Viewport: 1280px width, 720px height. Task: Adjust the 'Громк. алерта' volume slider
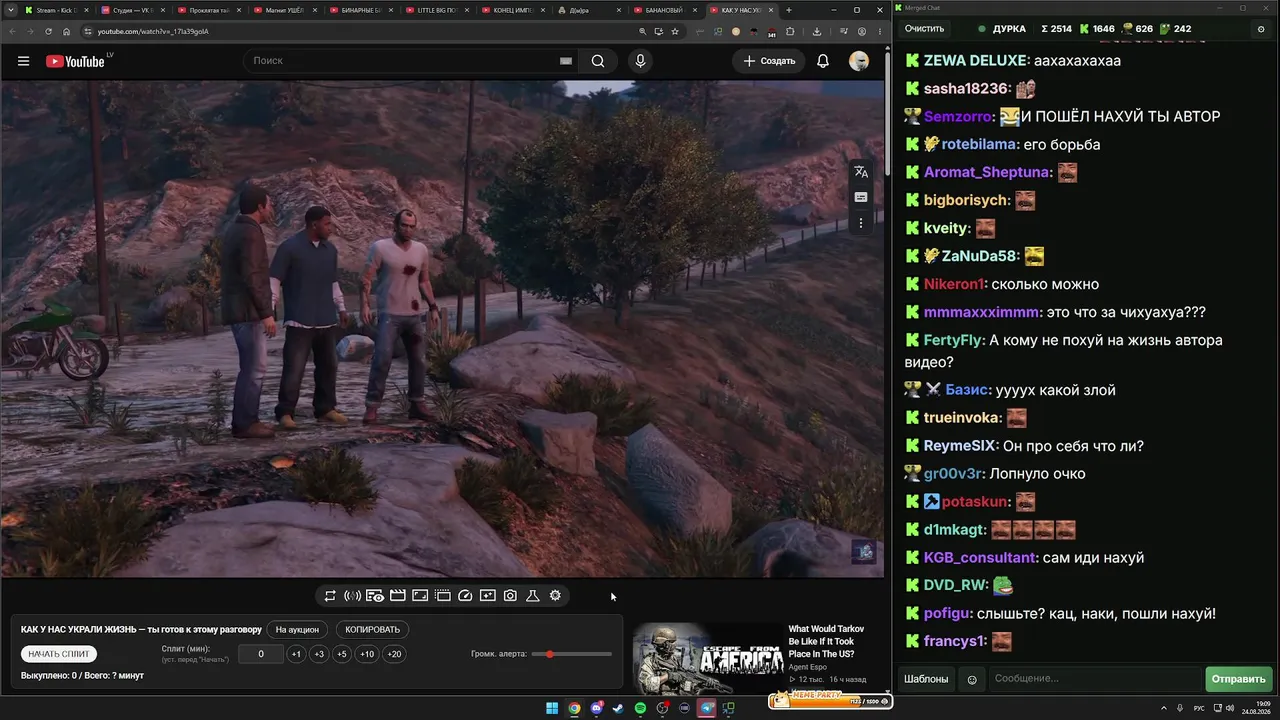(572, 654)
